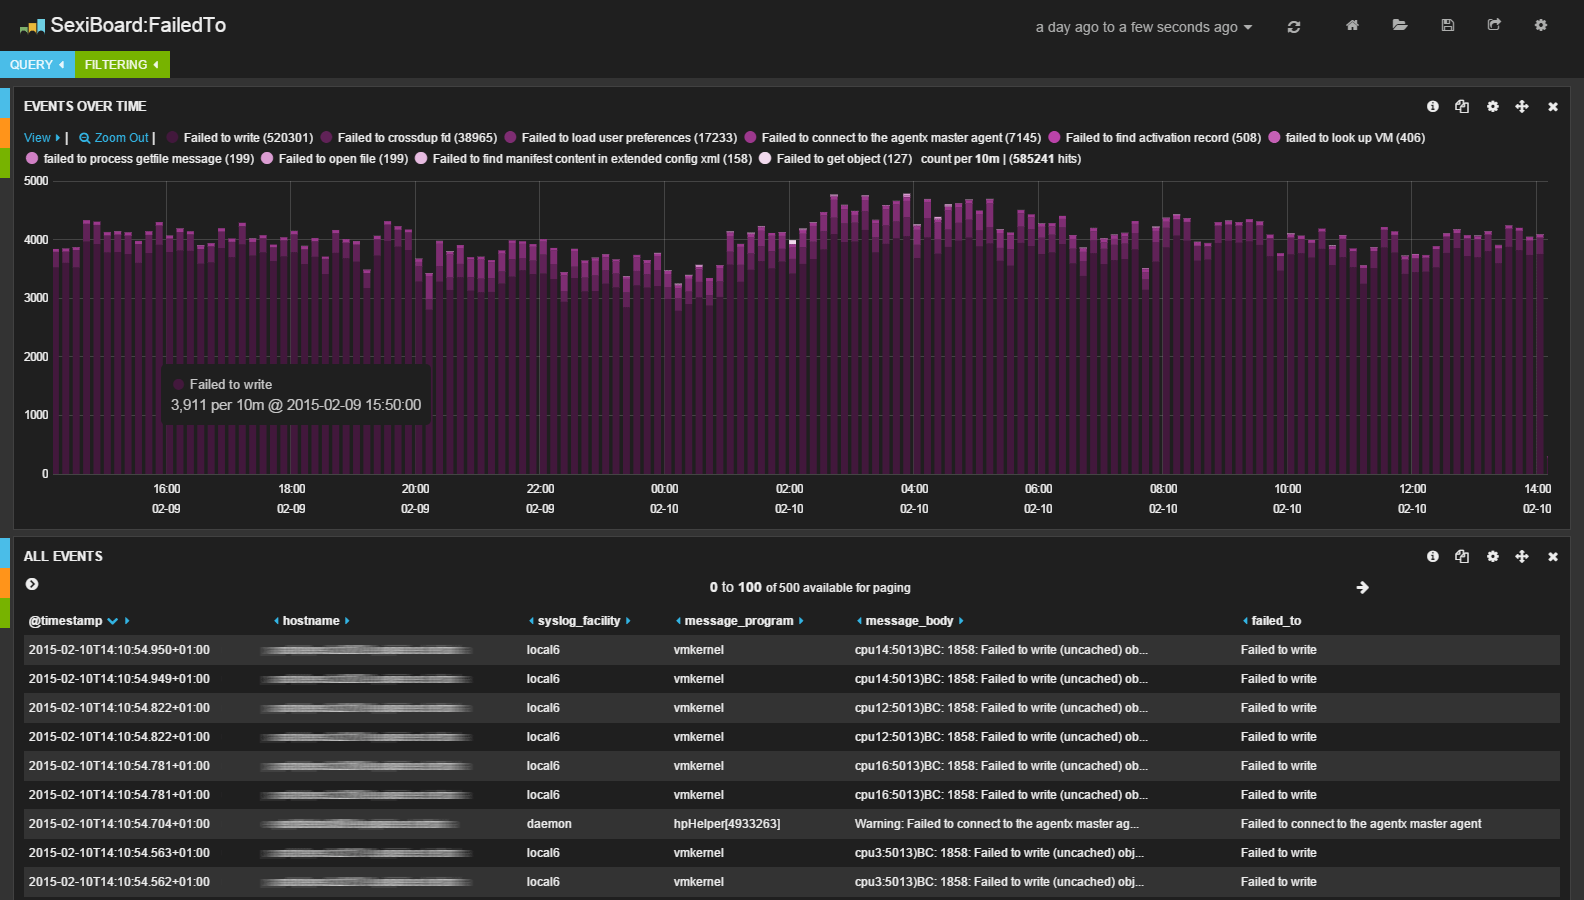Move the All Events panel

1522,556
